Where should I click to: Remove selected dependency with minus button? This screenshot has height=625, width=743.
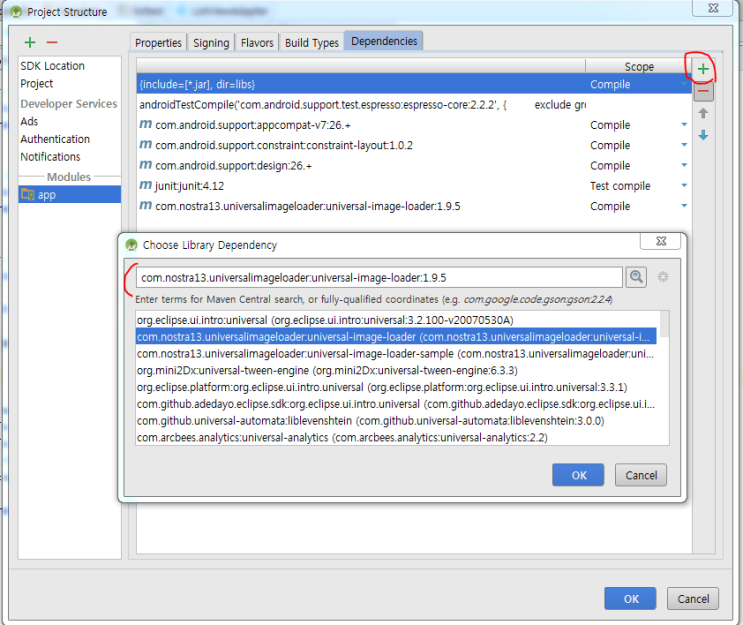pos(703,91)
